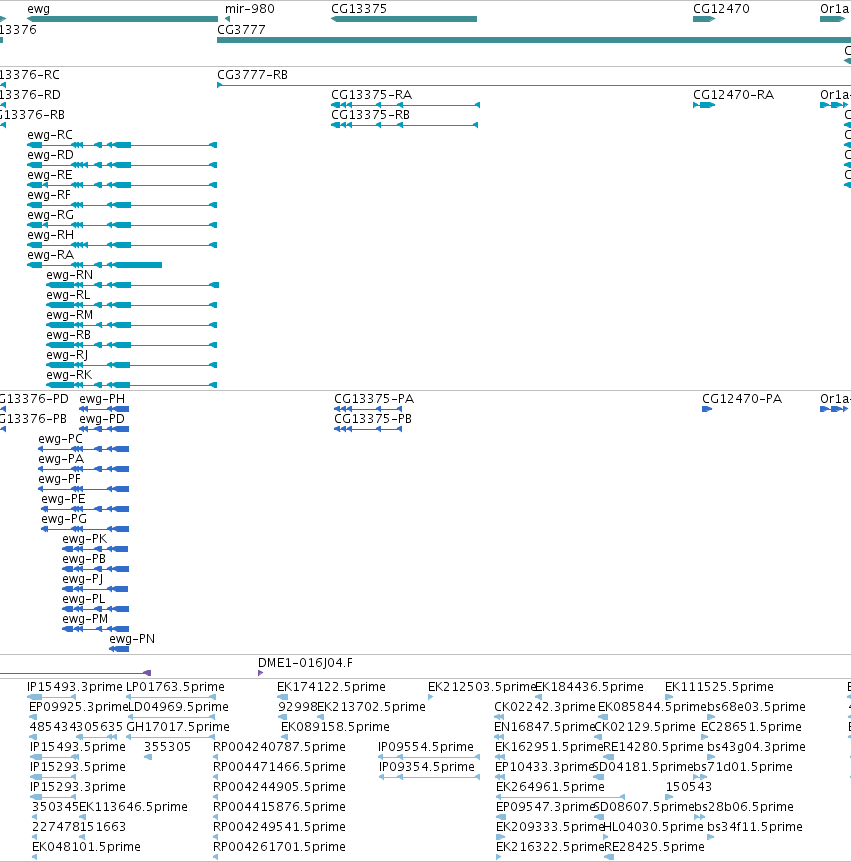Click EST GH17017.5prime
The image size is (851, 862).
pyautogui.click(x=171, y=737)
